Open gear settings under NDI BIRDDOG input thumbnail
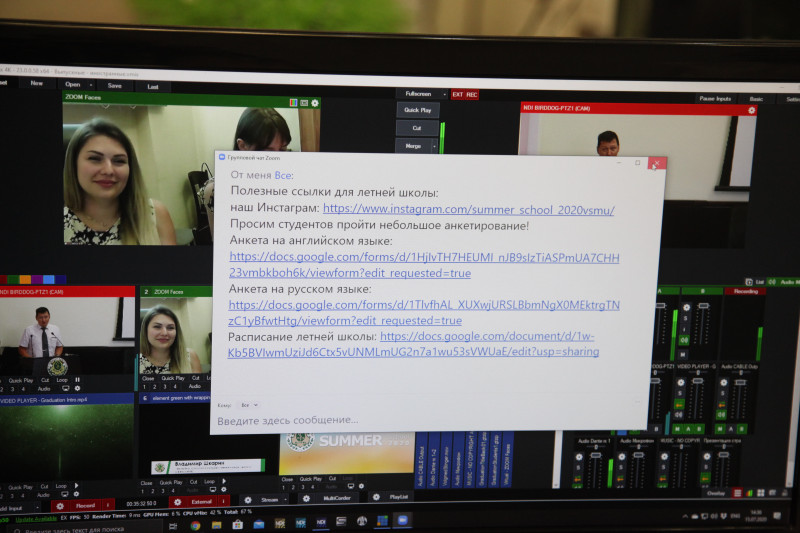The height and width of the screenshot is (533, 800). 78,388
